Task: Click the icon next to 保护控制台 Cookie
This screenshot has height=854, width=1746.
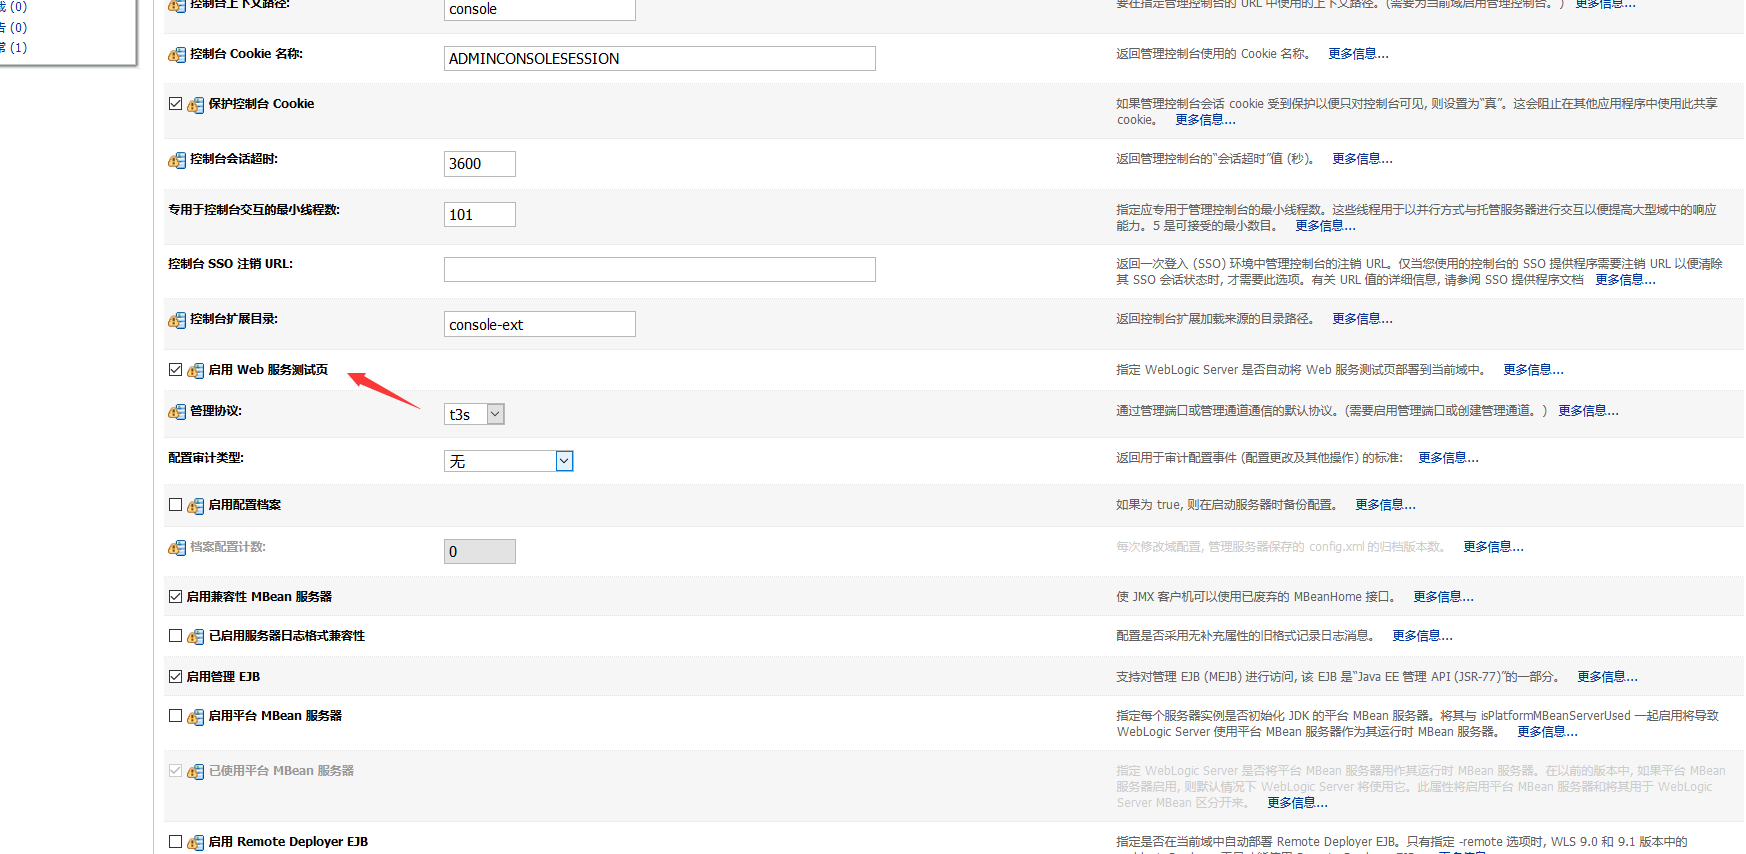Action: 196,105
